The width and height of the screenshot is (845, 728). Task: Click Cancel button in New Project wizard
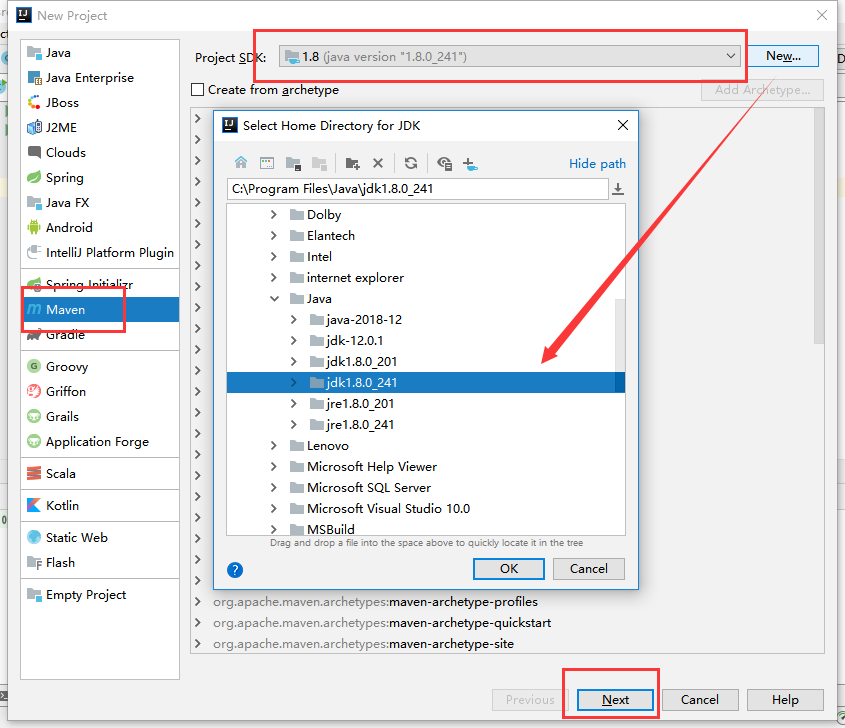click(x=699, y=699)
